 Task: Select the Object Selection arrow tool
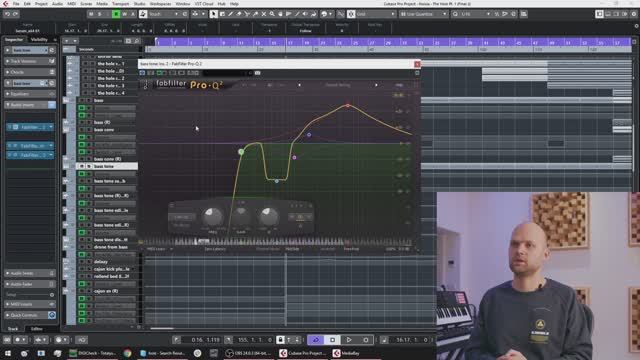213,14
